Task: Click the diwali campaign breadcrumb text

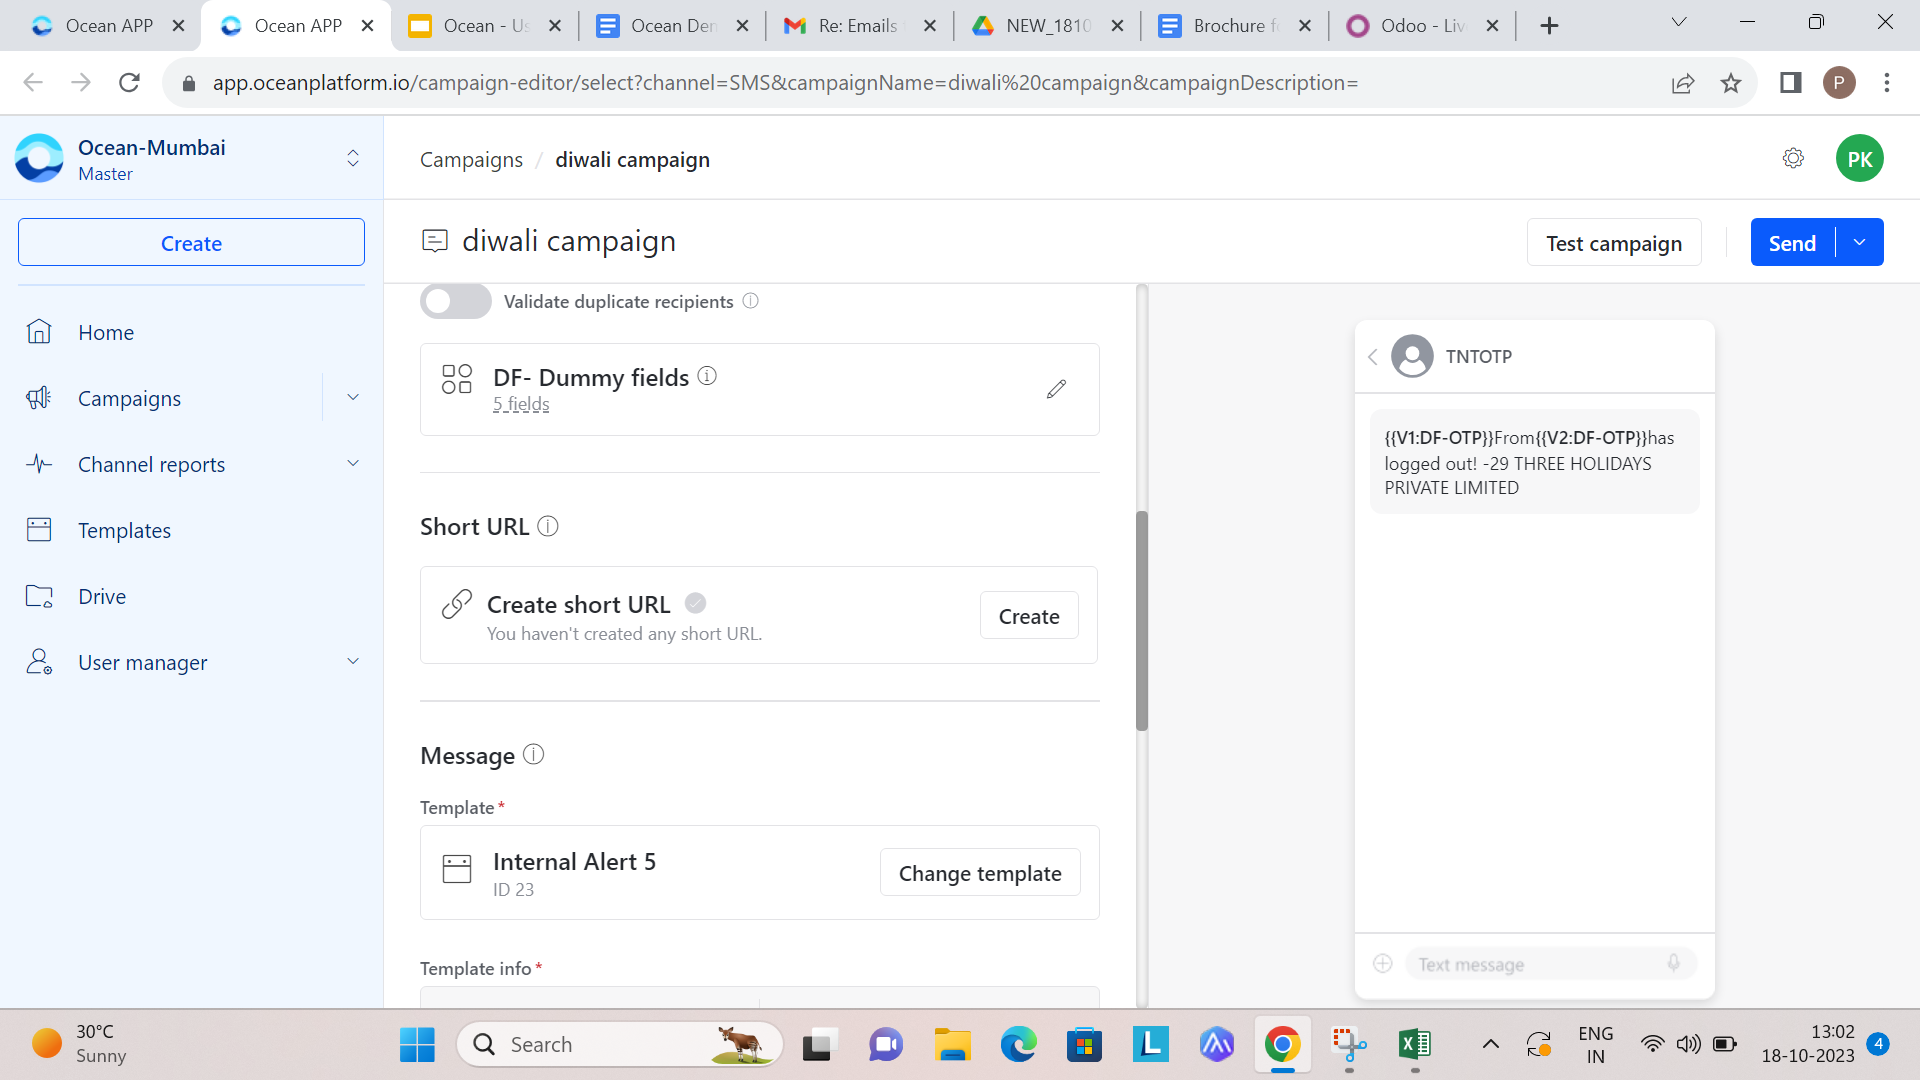Action: pyautogui.click(x=632, y=160)
